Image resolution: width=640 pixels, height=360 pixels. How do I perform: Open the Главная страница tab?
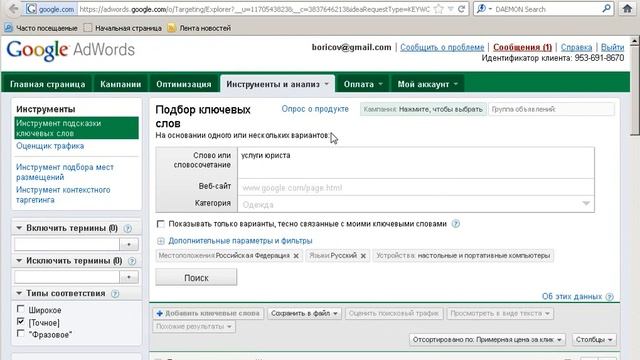point(47,84)
